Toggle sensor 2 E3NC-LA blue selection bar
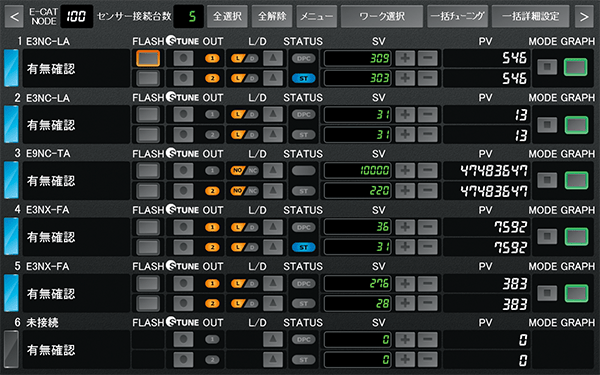Viewport: 600px width, 375px height. [11, 124]
